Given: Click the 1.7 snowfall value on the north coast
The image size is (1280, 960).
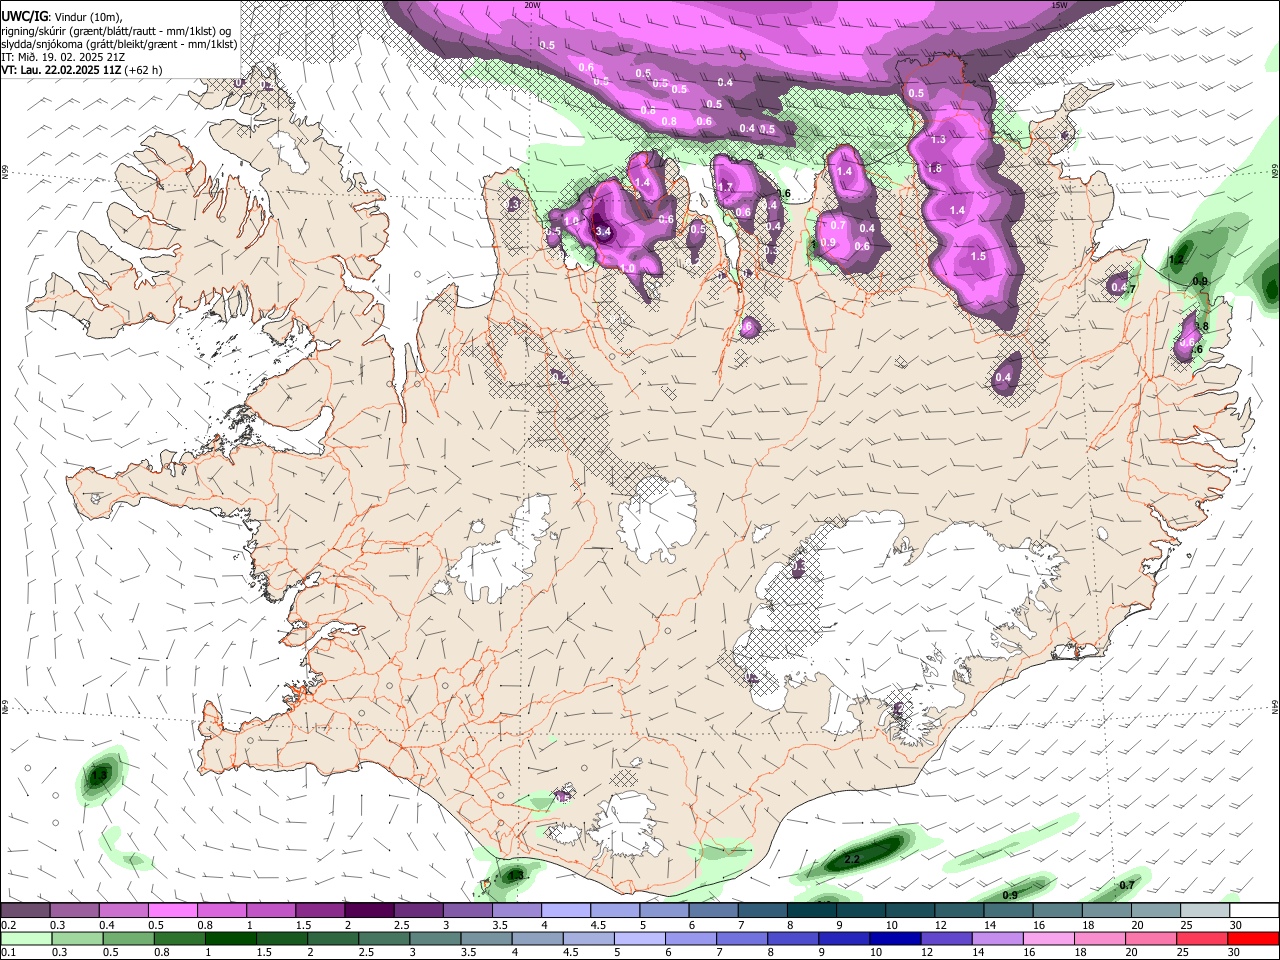Looking at the screenshot, I should pyautogui.click(x=726, y=187).
